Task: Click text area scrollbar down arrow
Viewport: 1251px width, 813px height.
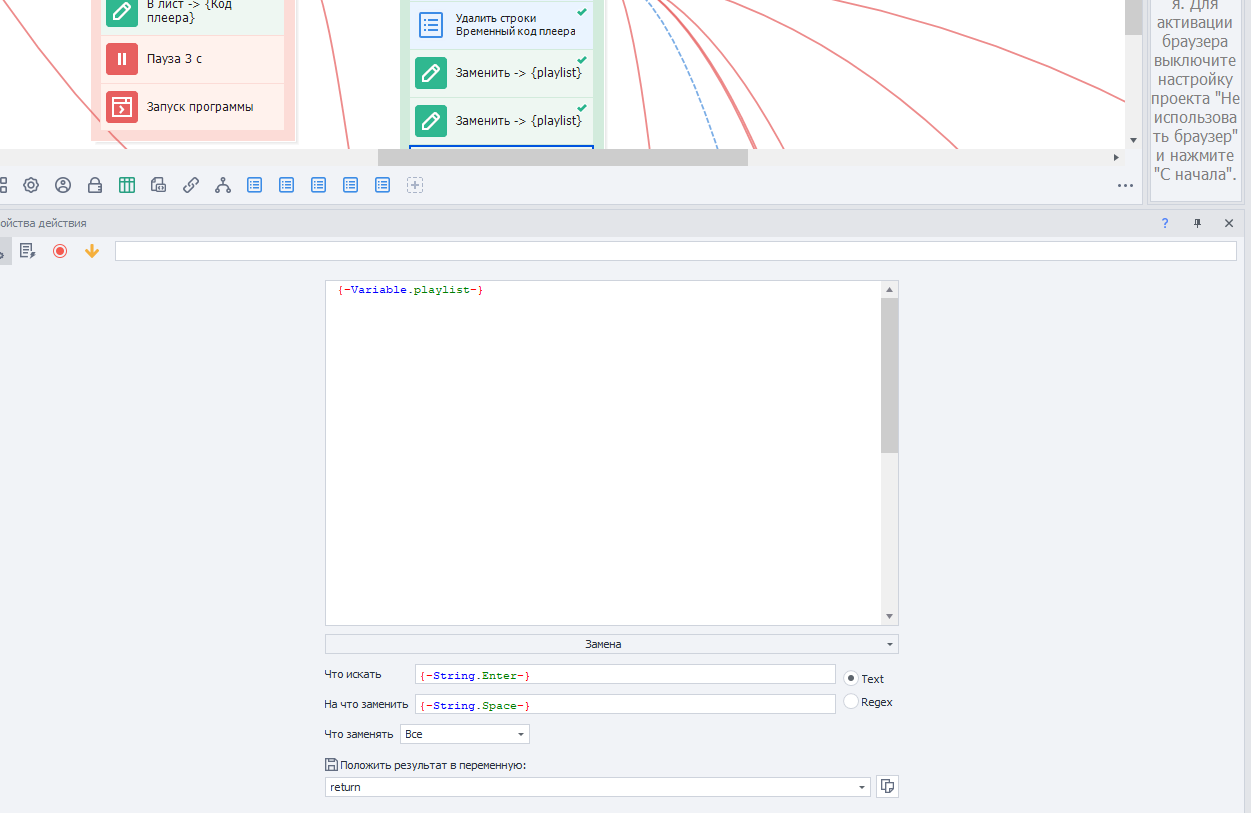Action: (890, 617)
